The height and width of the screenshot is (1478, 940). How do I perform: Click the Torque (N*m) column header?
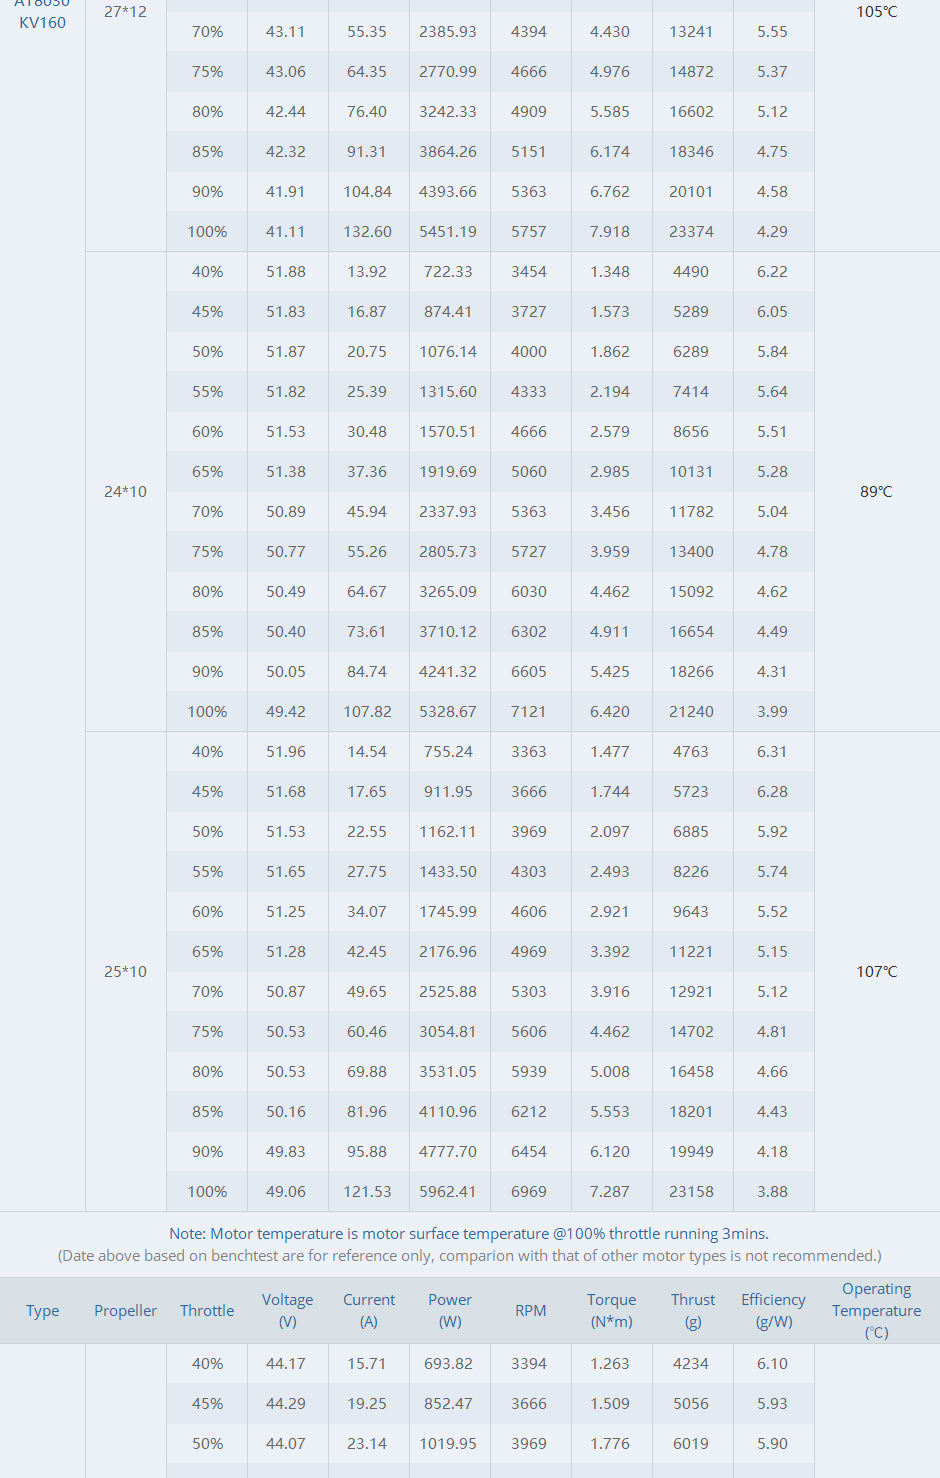pyautogui.click(x=611, y=1310)
